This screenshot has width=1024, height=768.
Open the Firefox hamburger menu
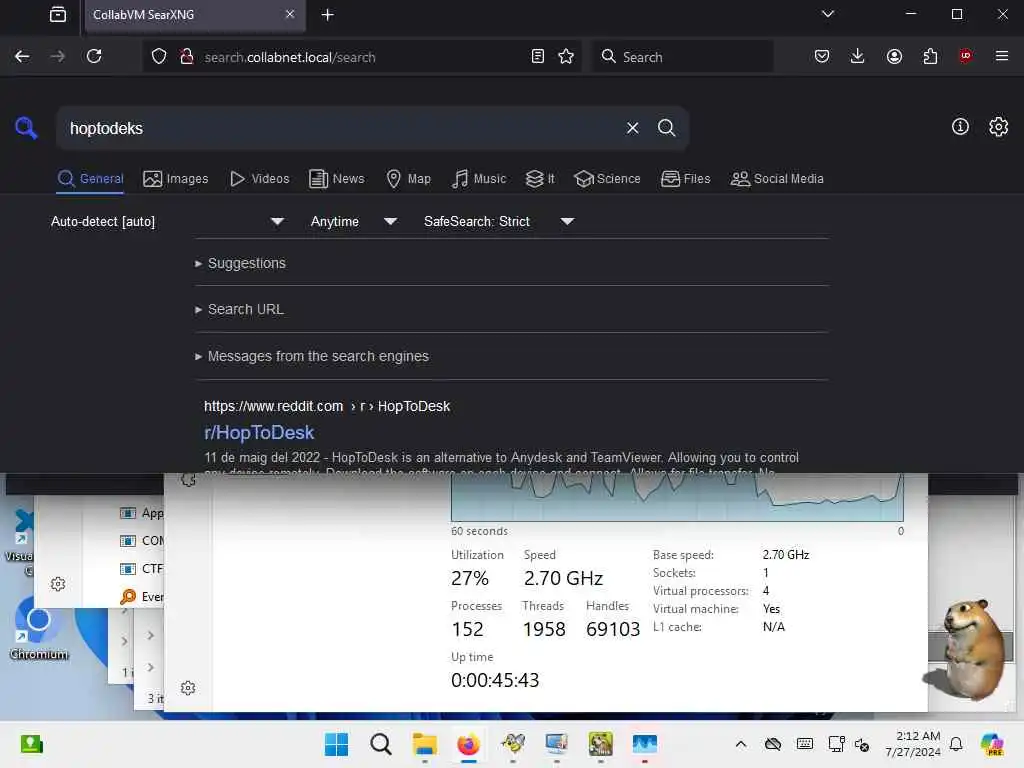(x=1002, y=57)
